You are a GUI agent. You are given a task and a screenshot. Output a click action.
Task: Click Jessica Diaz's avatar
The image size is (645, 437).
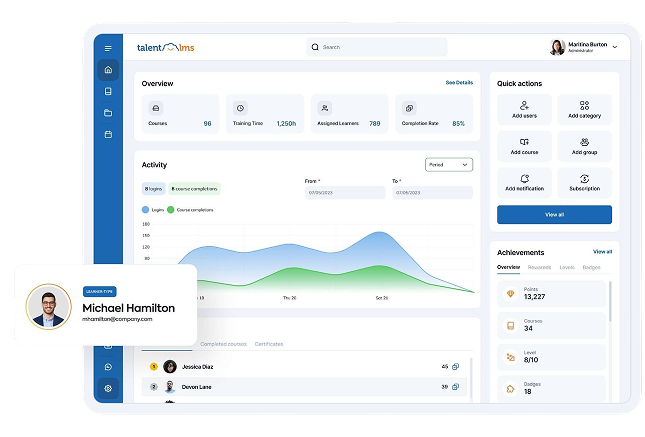pyautogui.click(x=170, y=366)
